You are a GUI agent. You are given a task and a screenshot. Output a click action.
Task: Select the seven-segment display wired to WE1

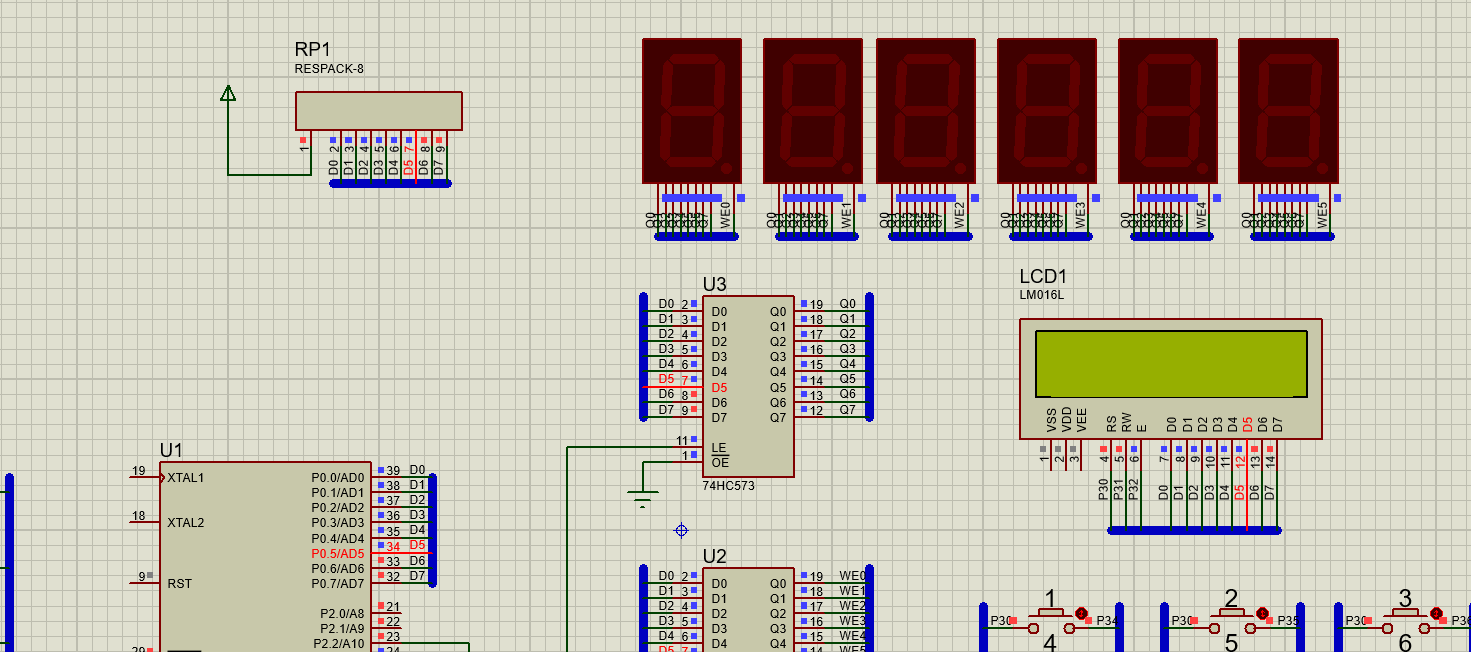[813, 111]
